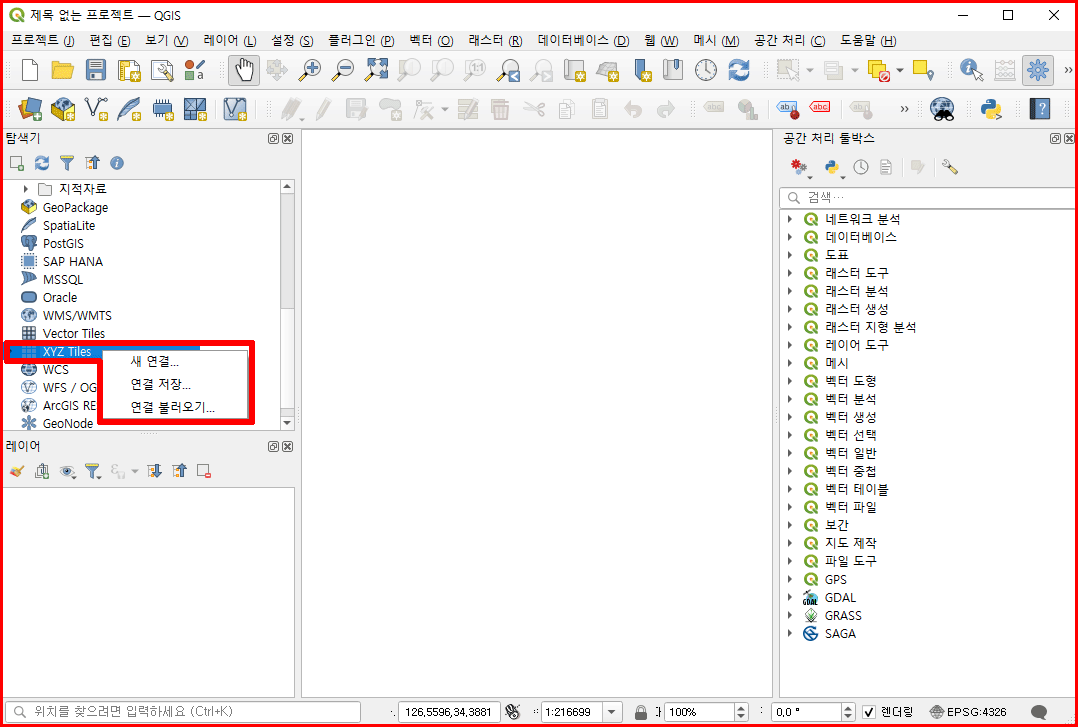Select PostGIS in the browser tree
The height and width of the screenshot is (727, 1078).
point(63,243)
